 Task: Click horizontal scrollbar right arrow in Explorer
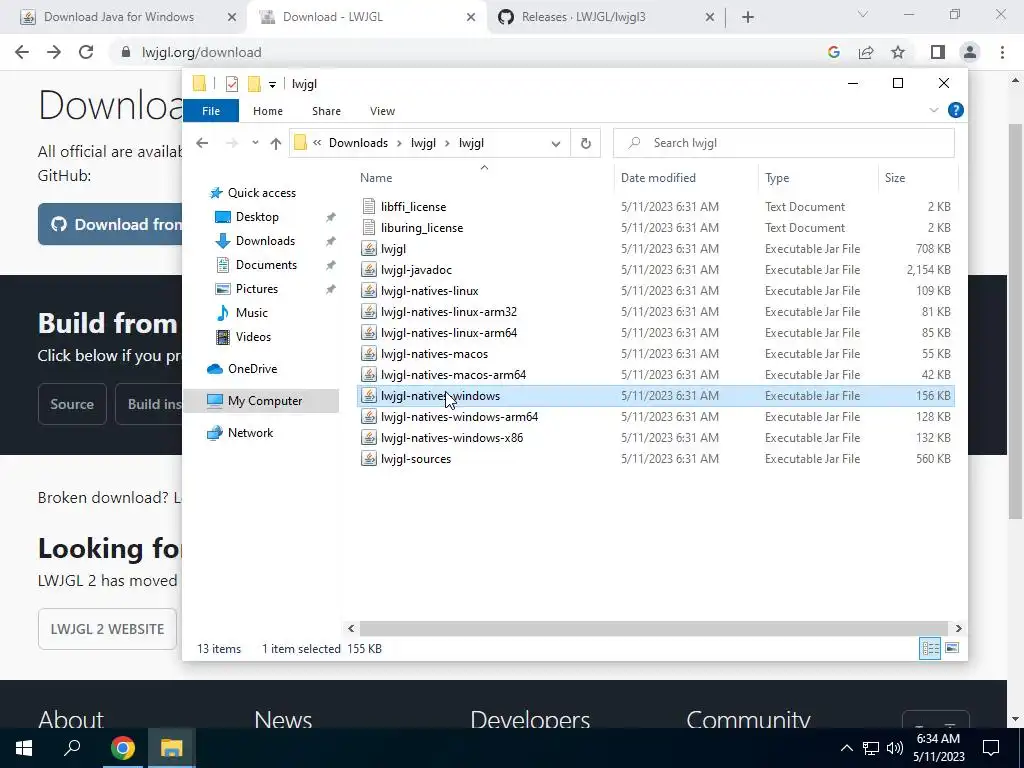(958, 628)
